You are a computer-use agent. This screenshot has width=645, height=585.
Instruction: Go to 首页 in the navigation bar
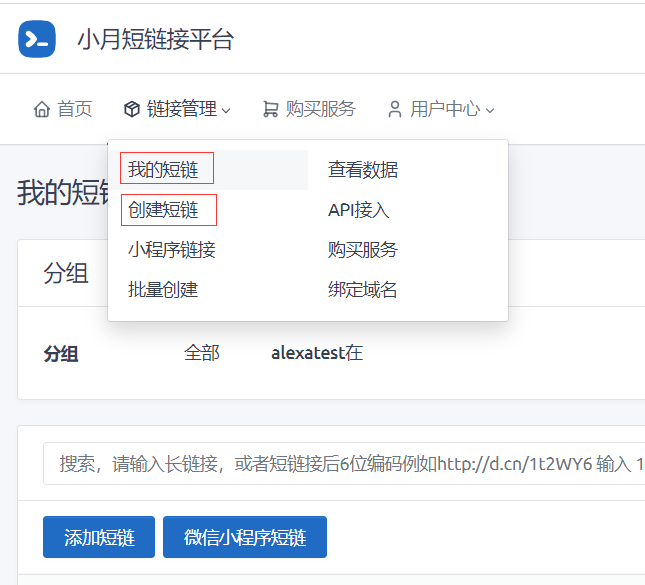click(63, 109)
